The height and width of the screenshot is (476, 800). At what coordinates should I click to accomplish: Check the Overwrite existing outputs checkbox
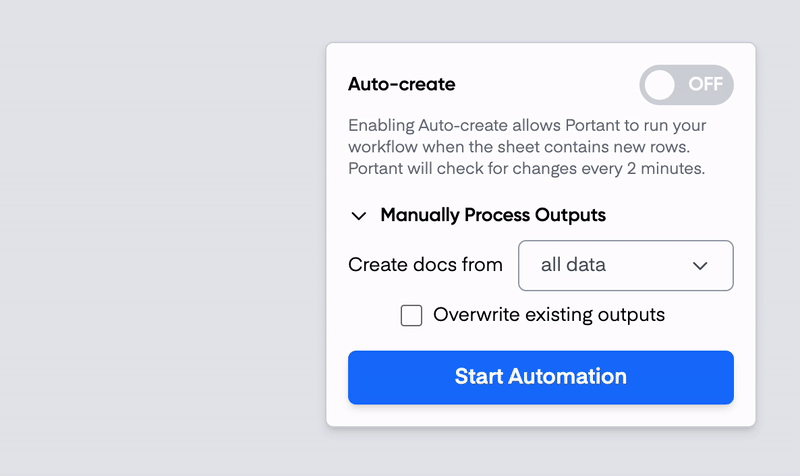(x=411, y=316)
